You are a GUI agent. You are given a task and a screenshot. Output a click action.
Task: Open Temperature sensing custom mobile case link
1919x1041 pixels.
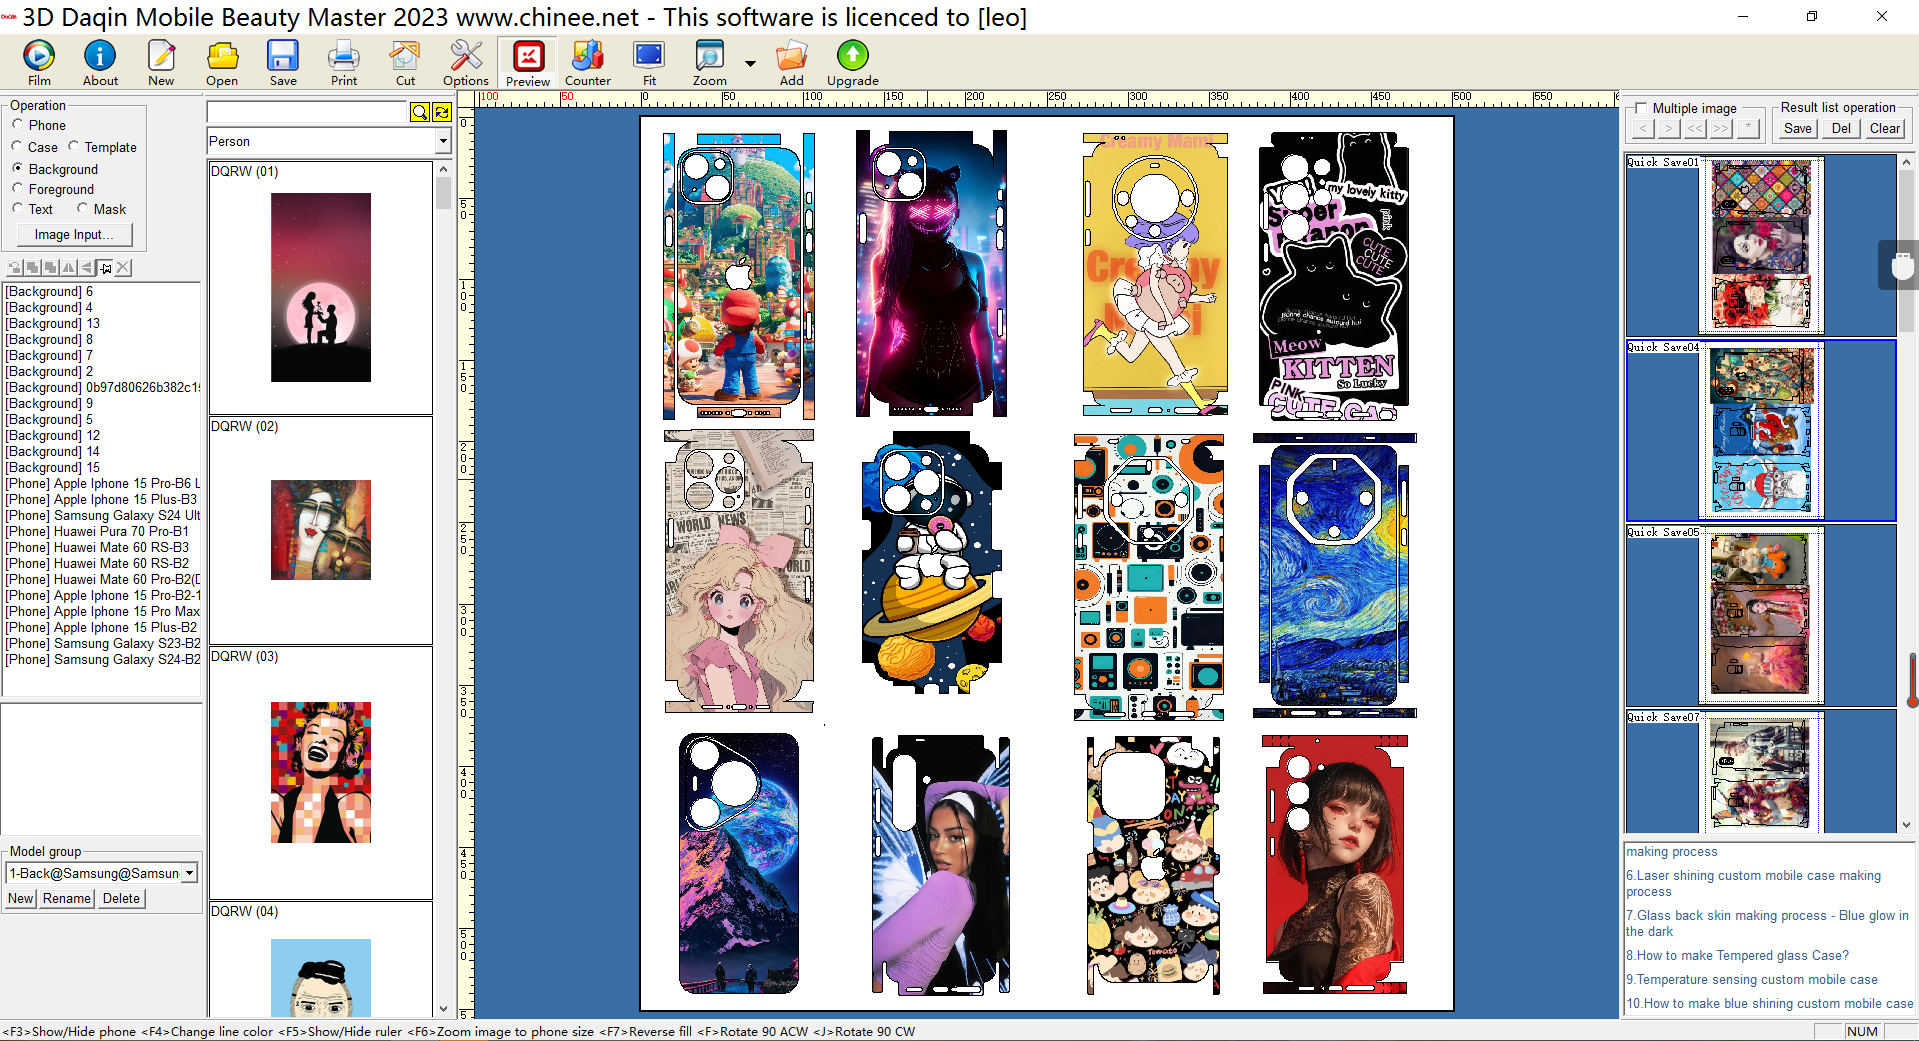click(x=1752, y=979)
